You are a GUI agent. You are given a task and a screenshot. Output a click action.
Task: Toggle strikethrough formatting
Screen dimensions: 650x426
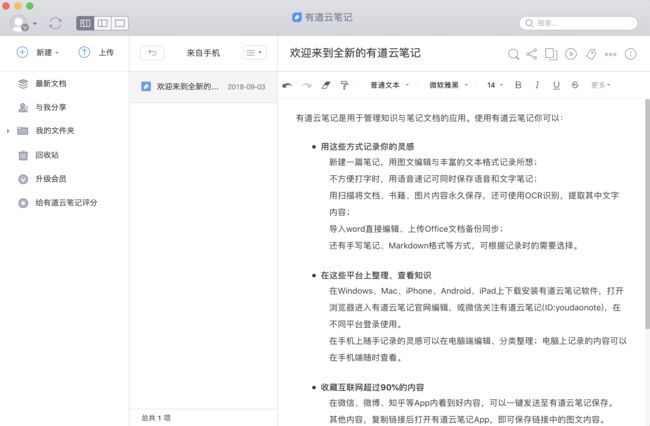(x=575, y=85)
